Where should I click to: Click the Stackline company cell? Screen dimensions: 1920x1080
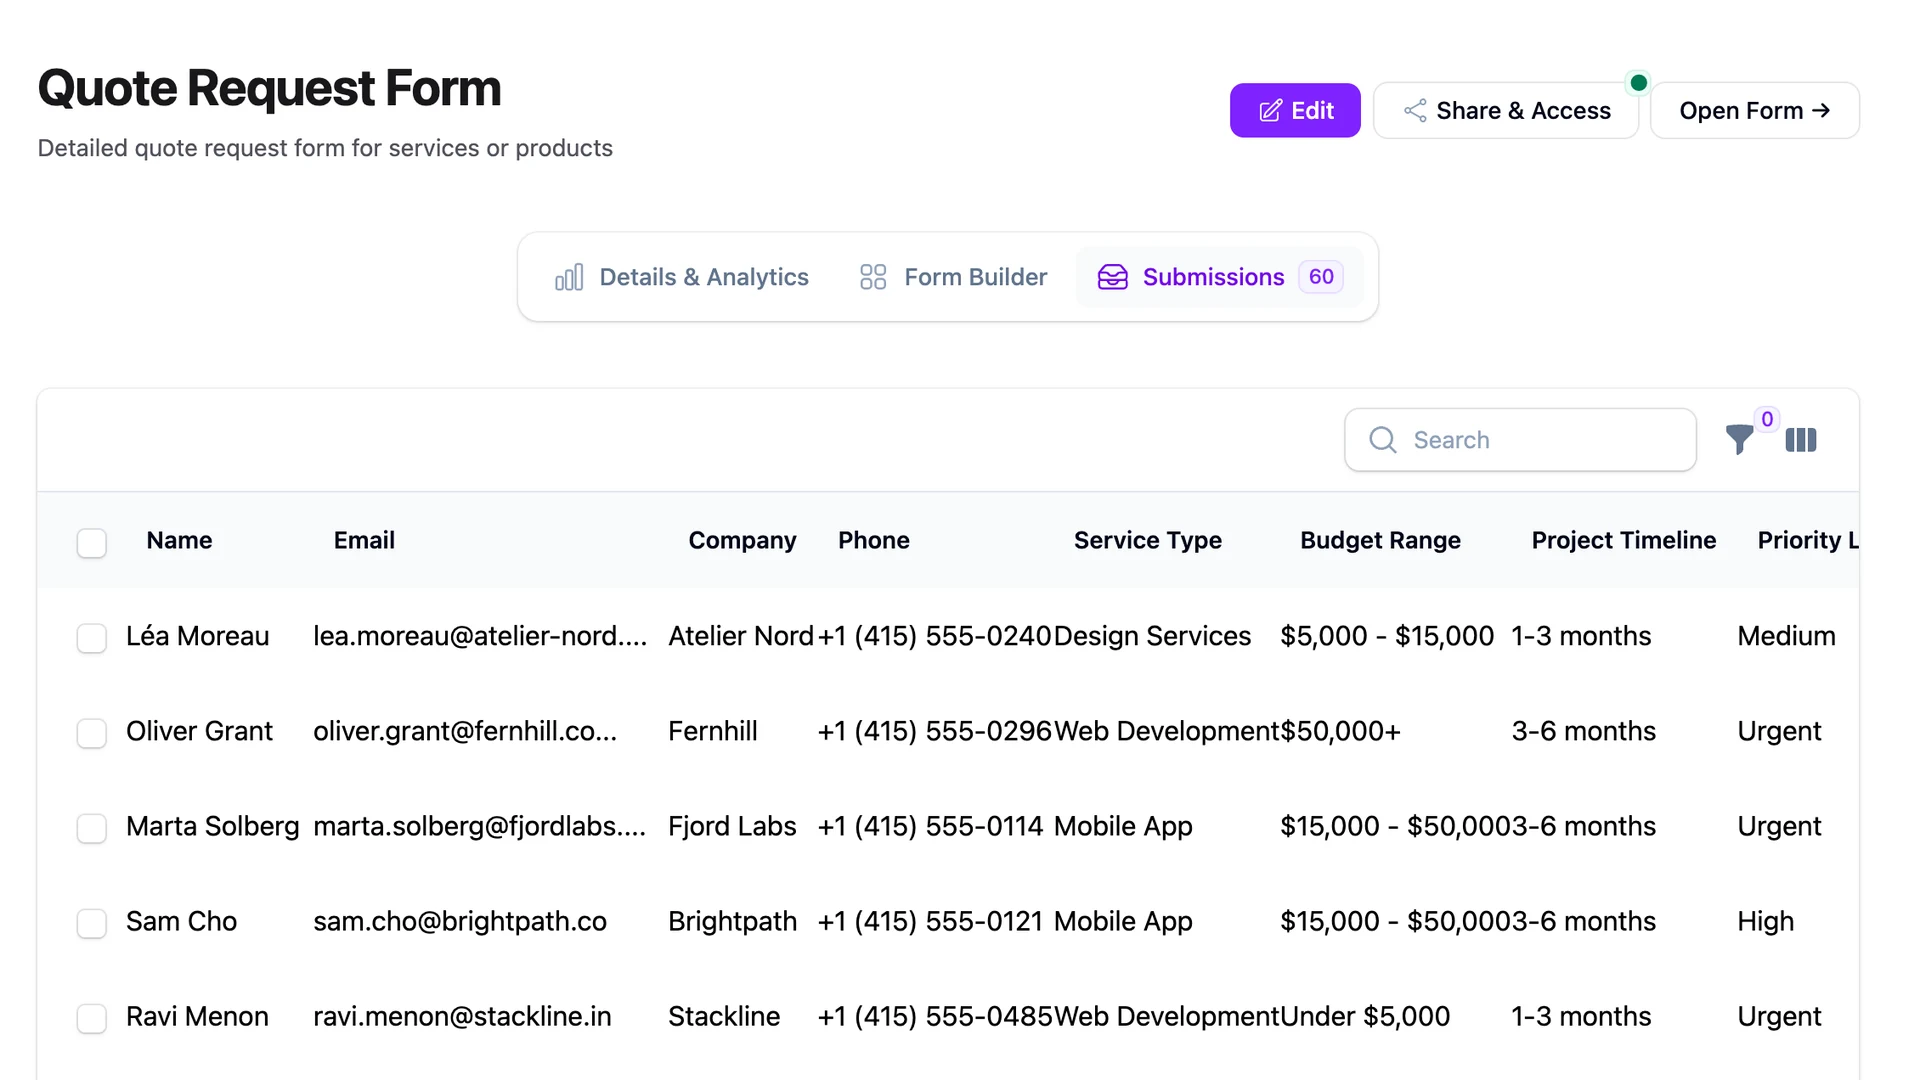(x=724, y=1016)
